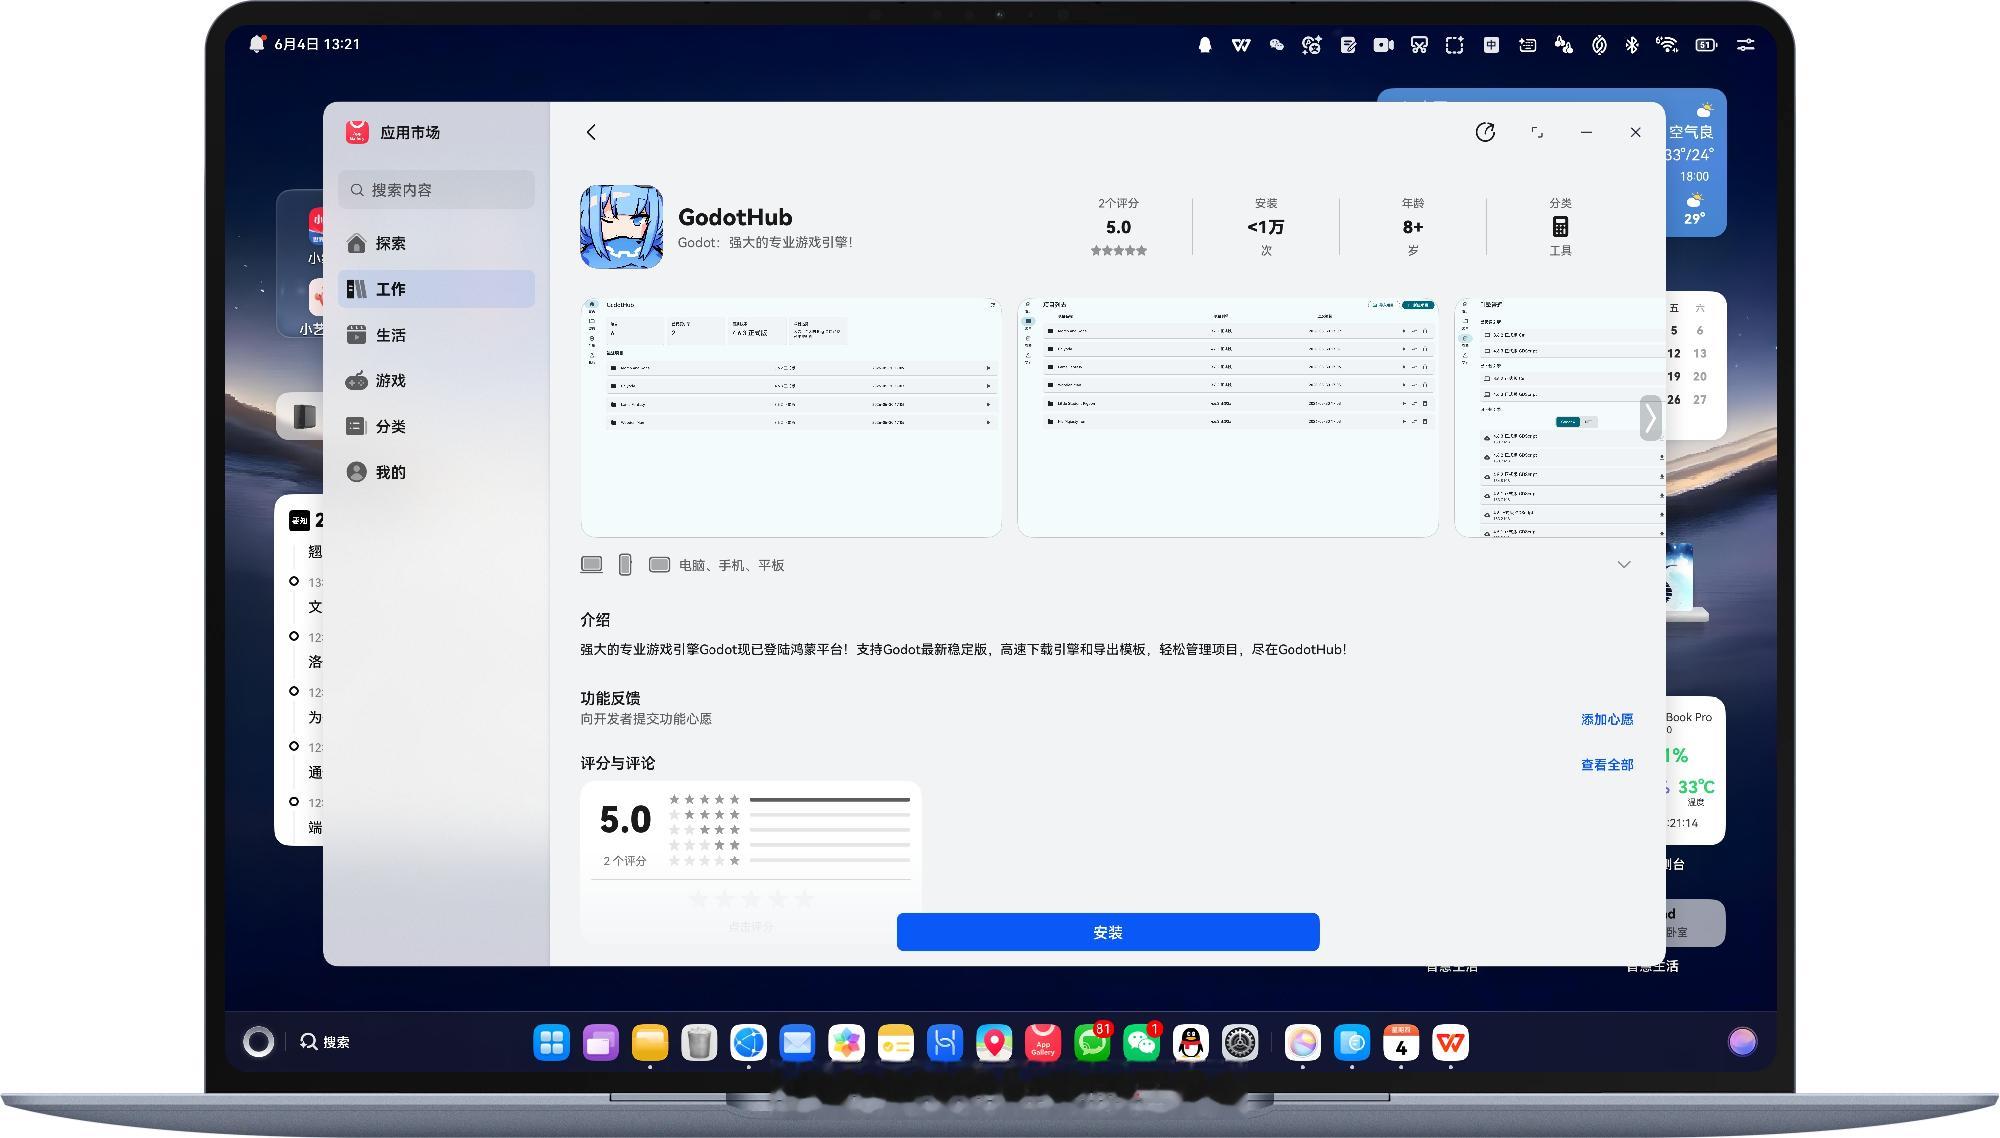Viewport: 2000px width, 1138px height.
Task: Click the large 5.0 score in reviews
Action: pos(625,819)
